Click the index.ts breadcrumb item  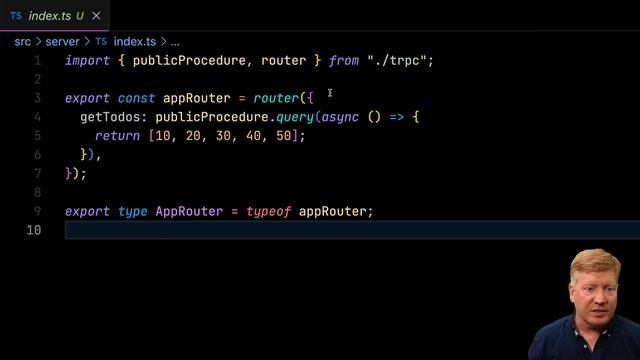pos(135,42)
